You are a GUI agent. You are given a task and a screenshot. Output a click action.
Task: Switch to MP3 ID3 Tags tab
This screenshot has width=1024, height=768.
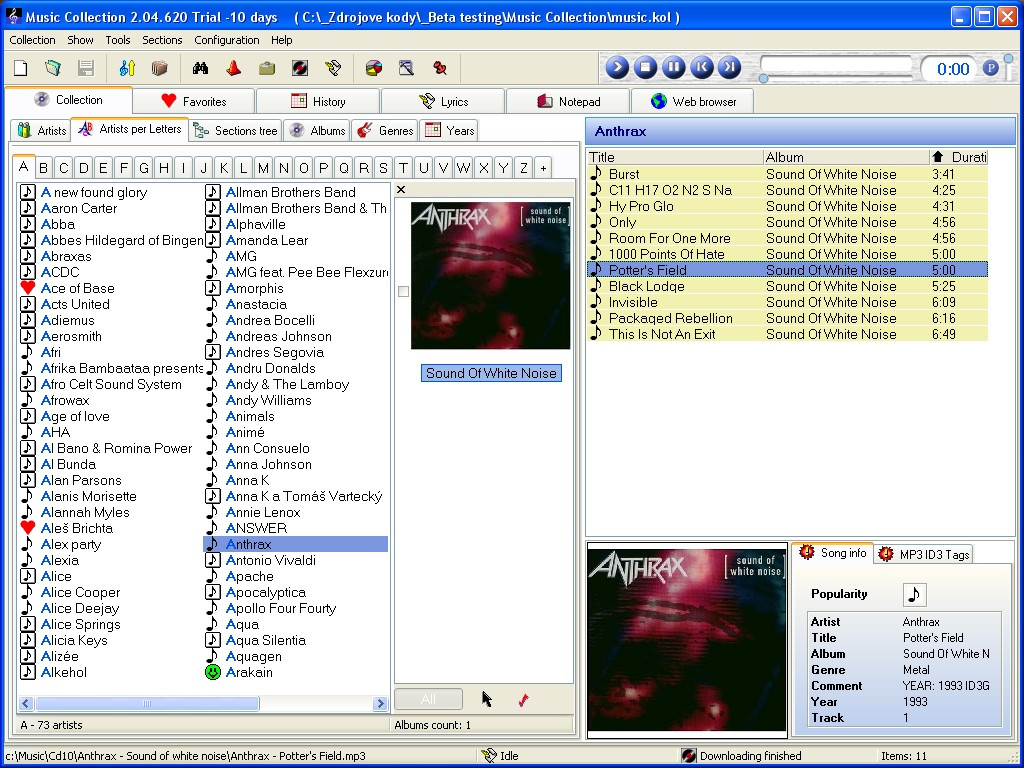(x=924, y=554)
